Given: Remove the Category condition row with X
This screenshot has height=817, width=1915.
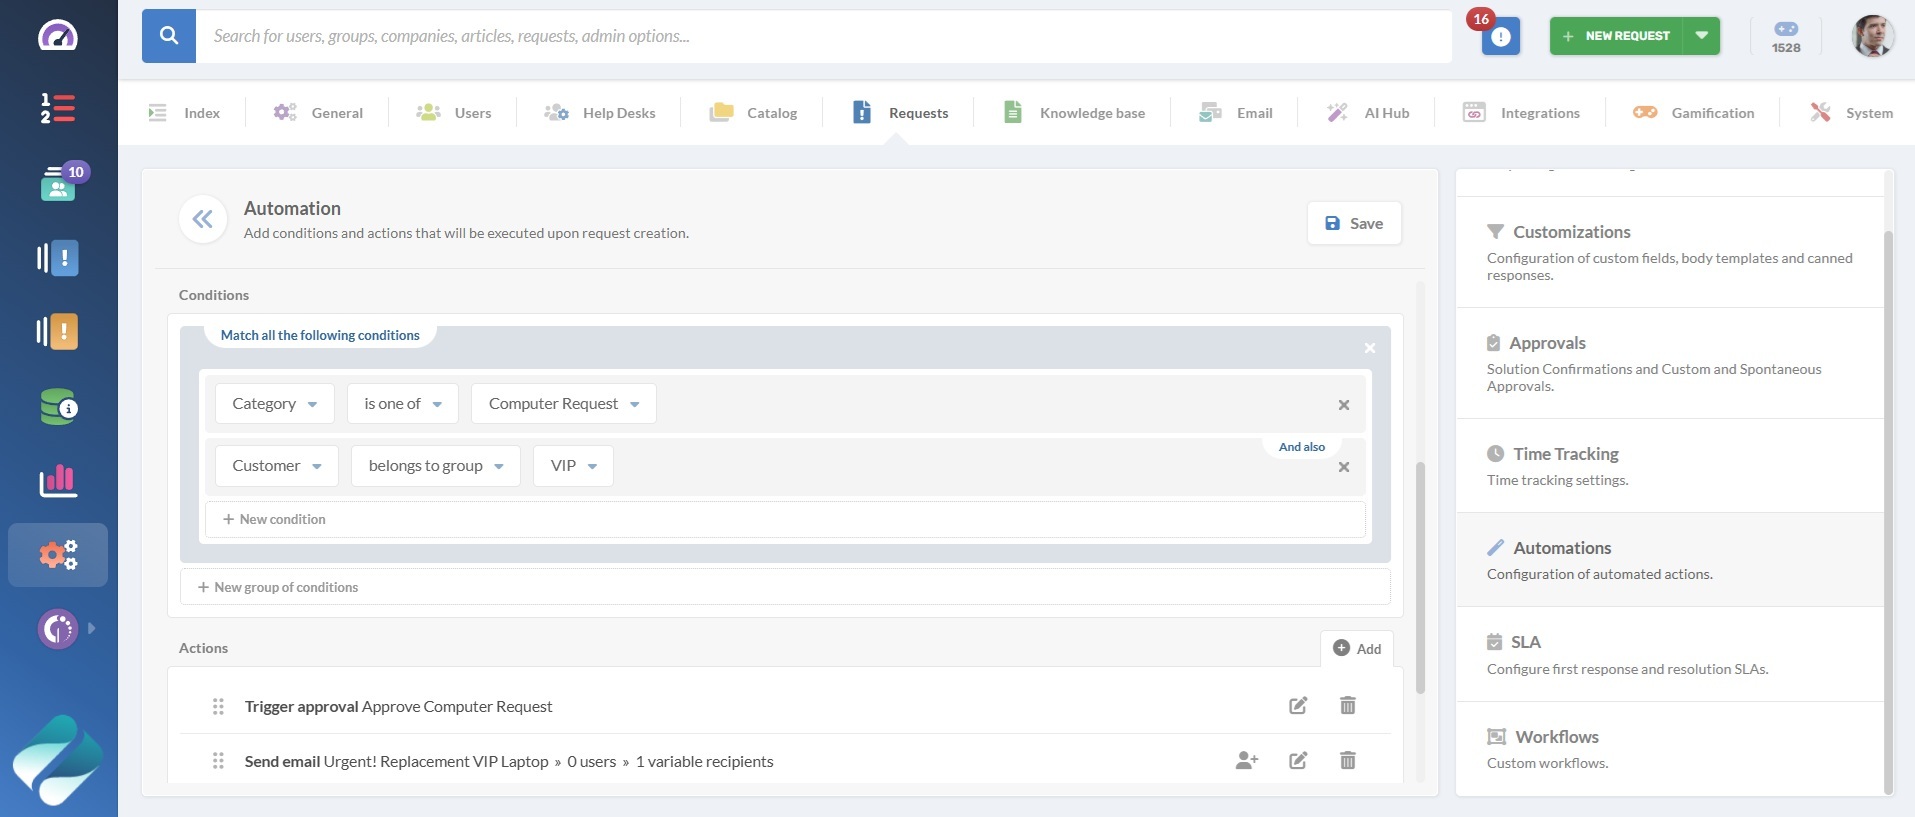Looking at the screenshot, I should click(1343, 405).
